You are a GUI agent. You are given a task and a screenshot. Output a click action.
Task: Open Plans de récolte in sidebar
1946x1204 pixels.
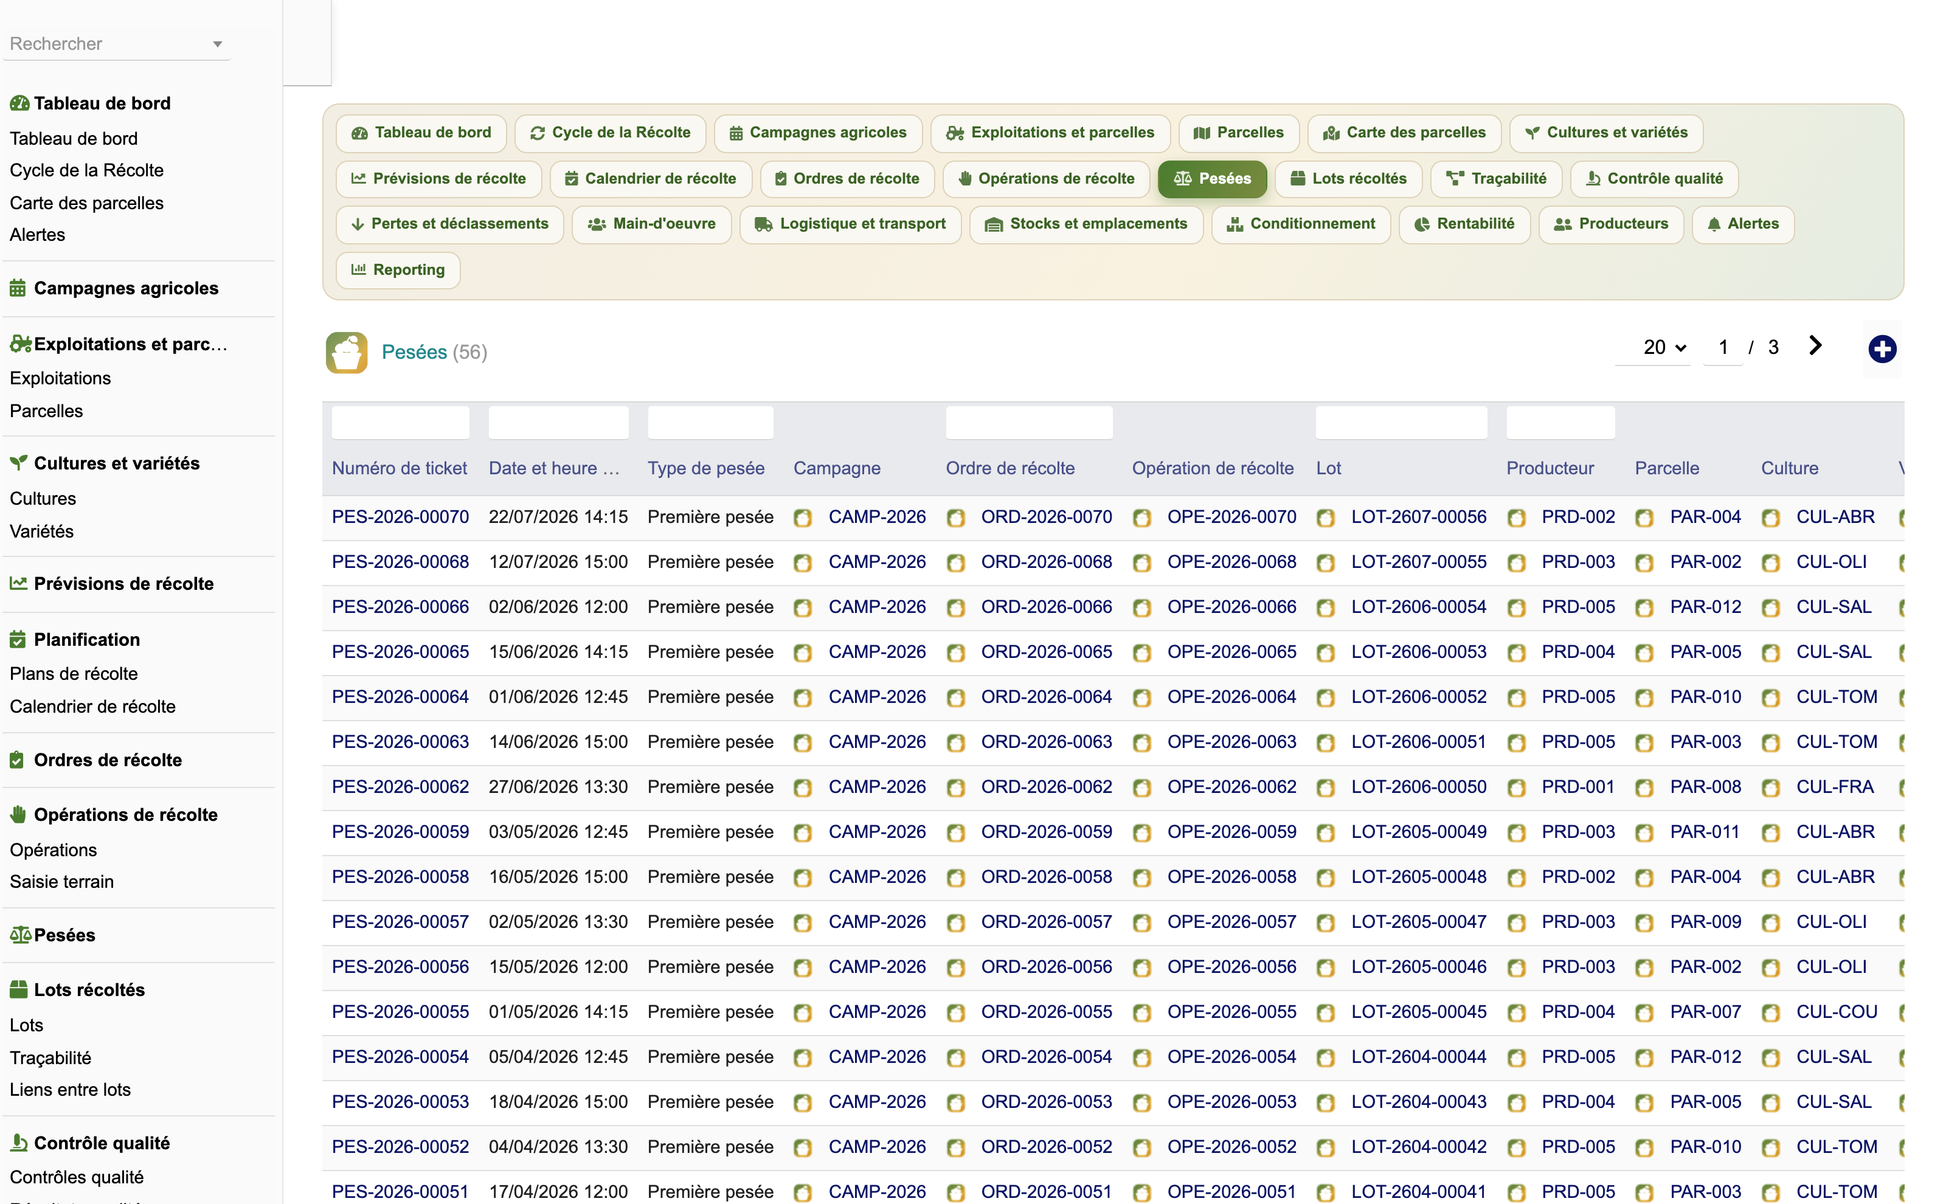74,674
